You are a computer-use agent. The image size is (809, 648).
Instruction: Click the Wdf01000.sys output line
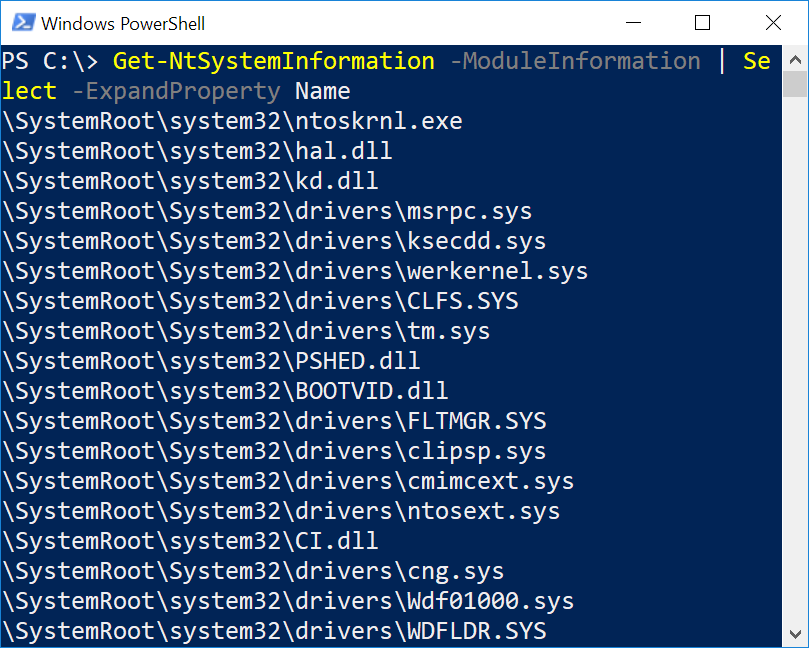pos(288,601)
